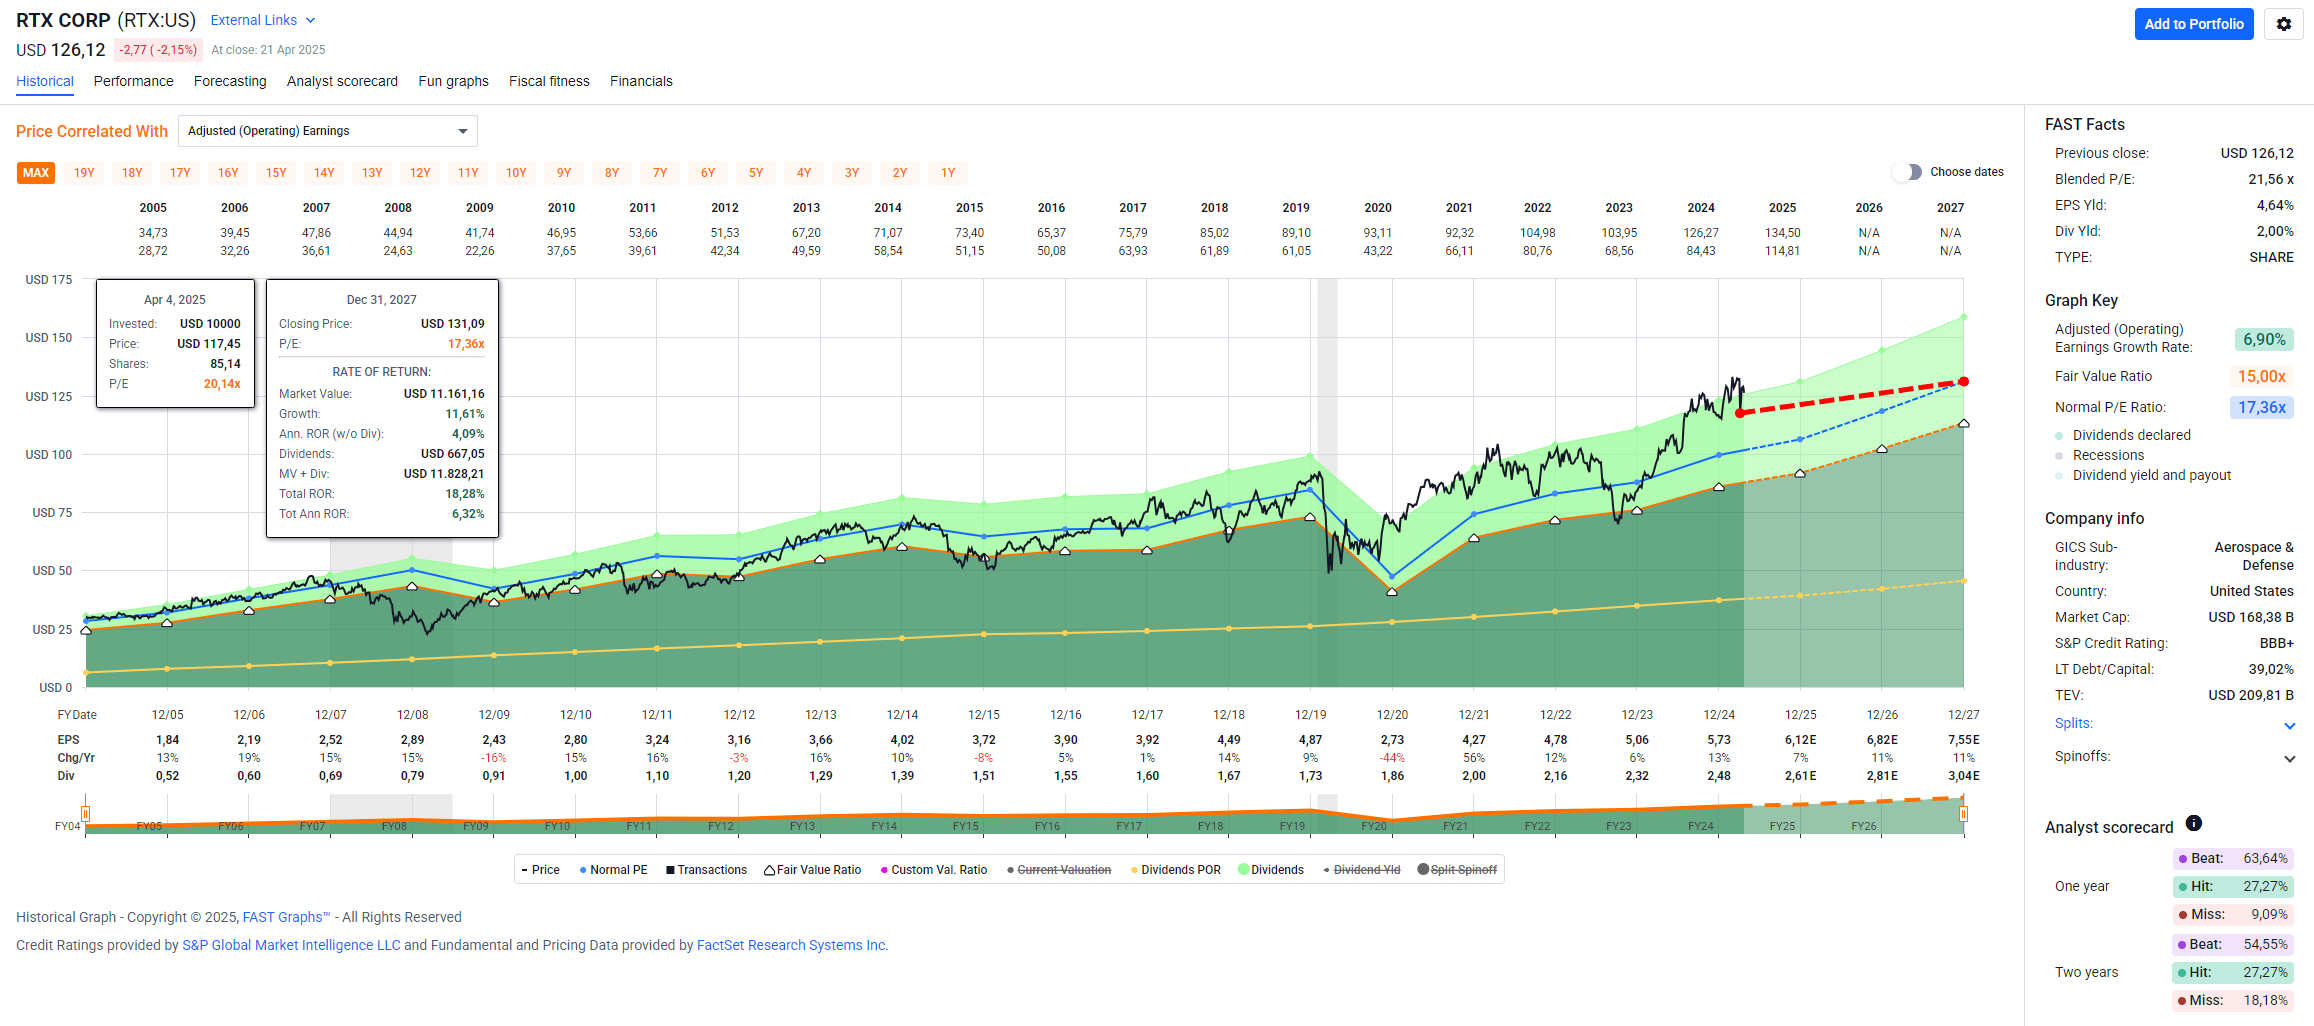Select the 5Y timeframe option
This screenshot has width=2314, height=1026.
[756, 172]
